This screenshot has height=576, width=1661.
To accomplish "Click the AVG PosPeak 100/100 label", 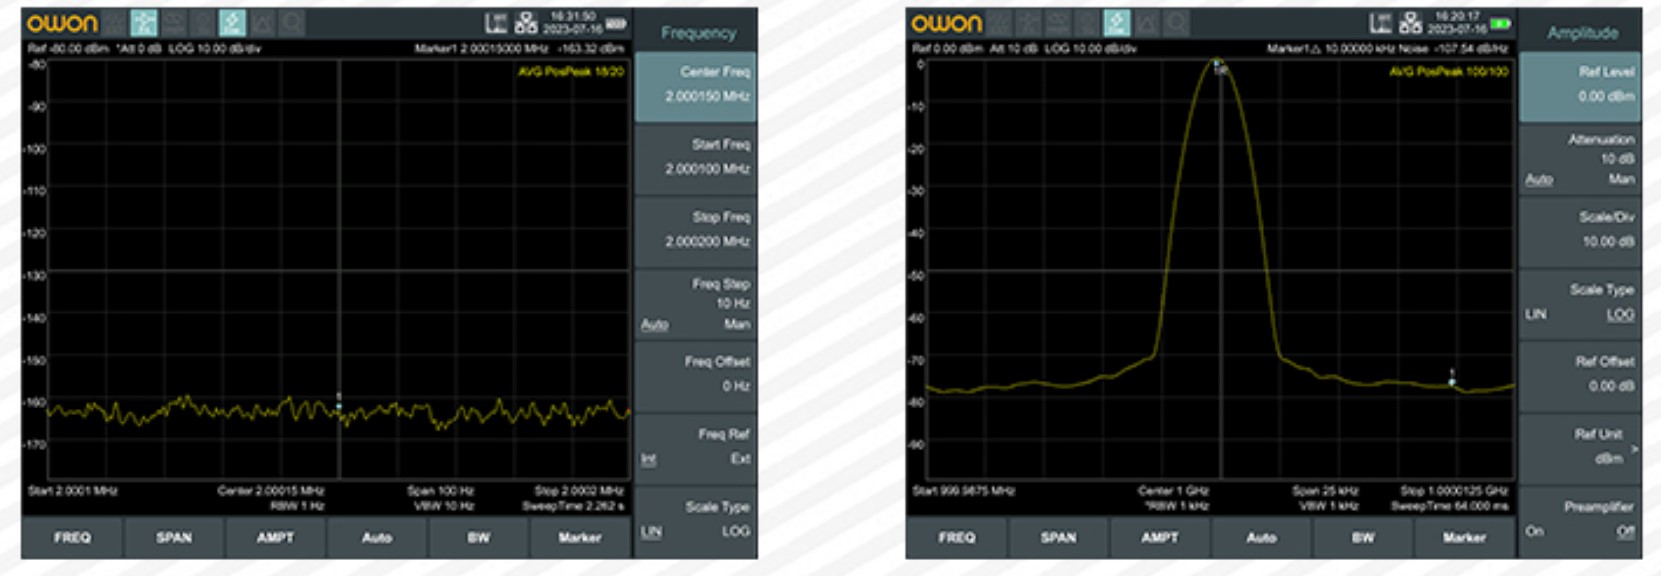I will (x=1449, y=72).
